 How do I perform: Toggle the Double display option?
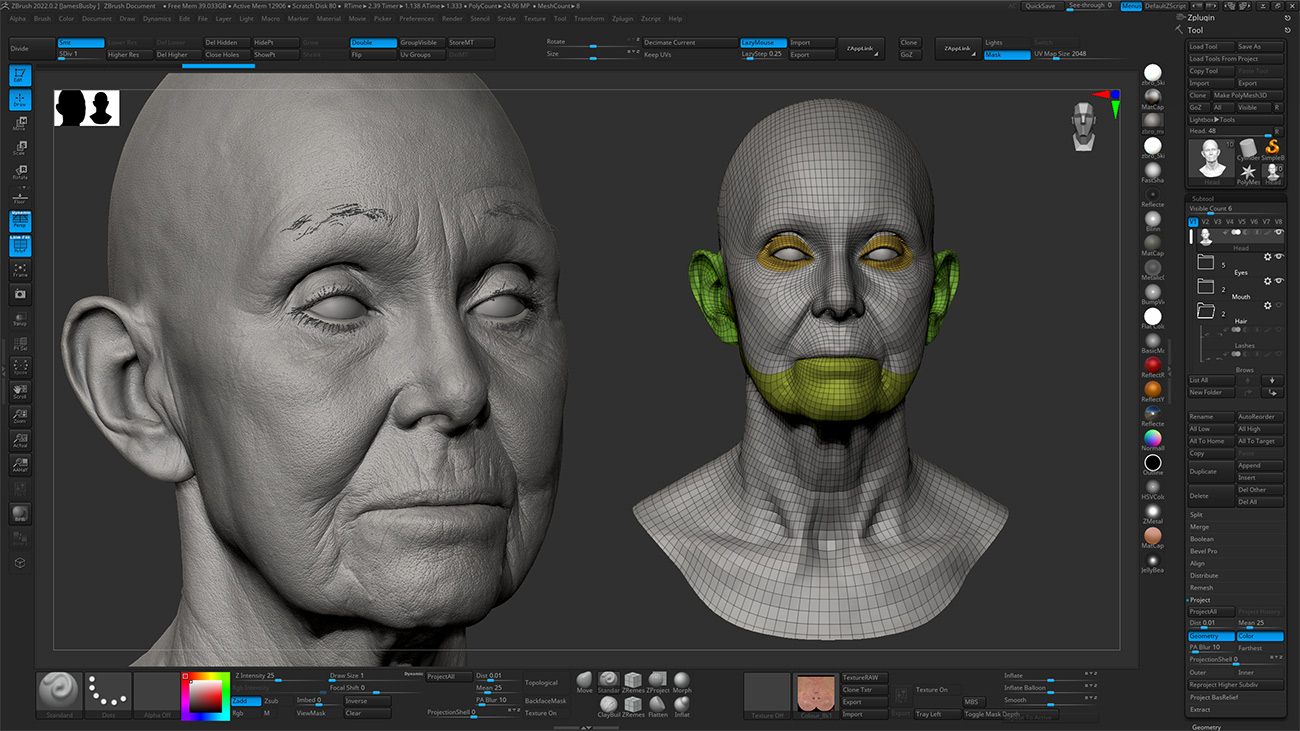pos(373,43)
